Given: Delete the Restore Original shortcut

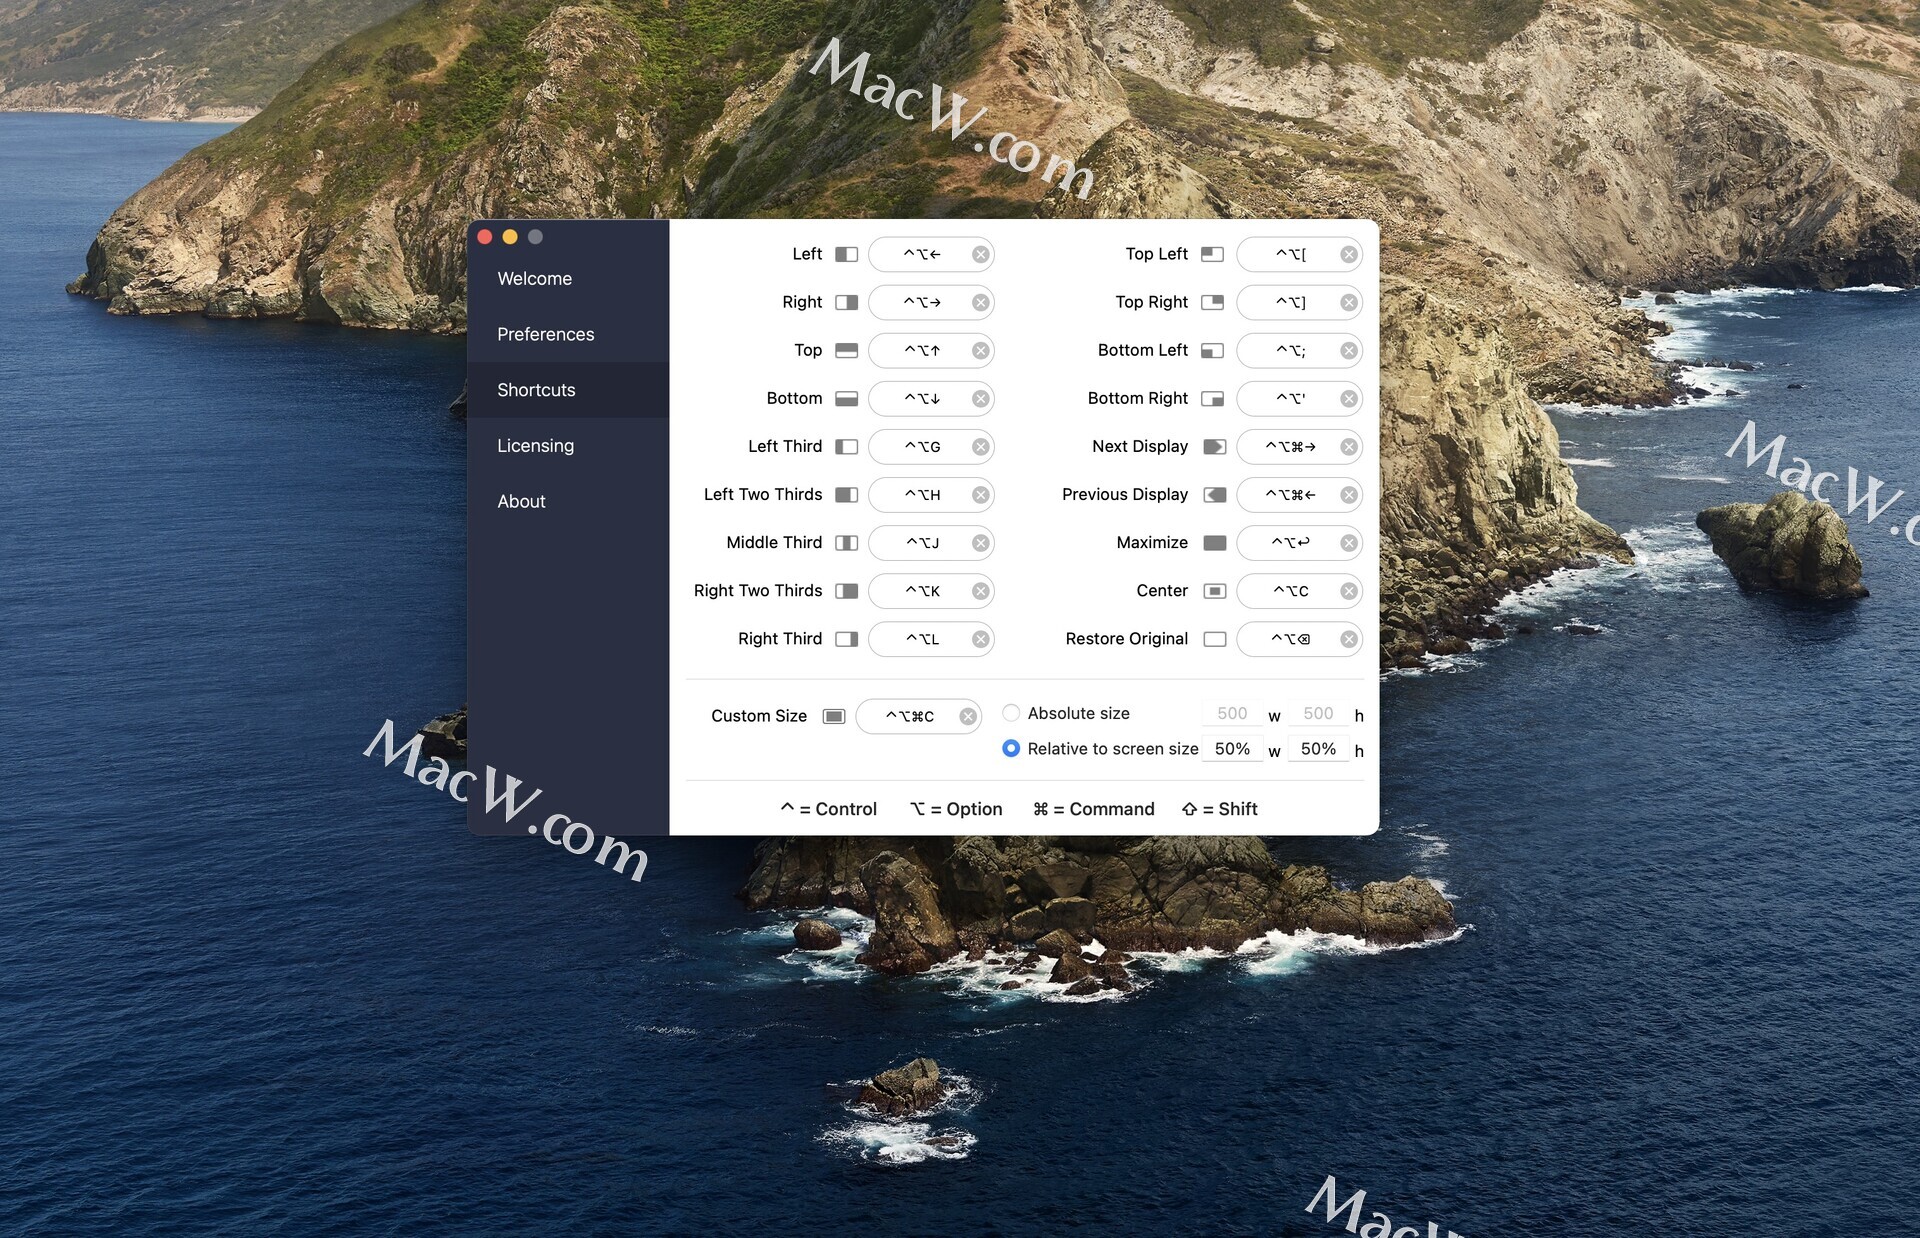Looking at the screenshot, I should pyautogui.click(x=1348, y=639).
